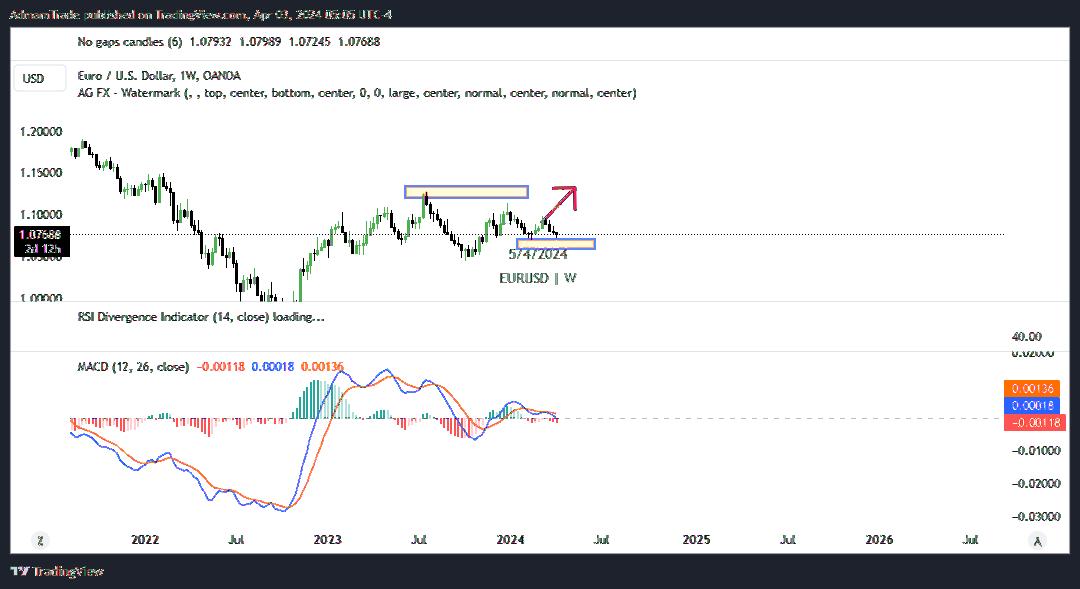Click the 2022 time axis label
Screen dimensions: 1080x589
click(145, 539)
